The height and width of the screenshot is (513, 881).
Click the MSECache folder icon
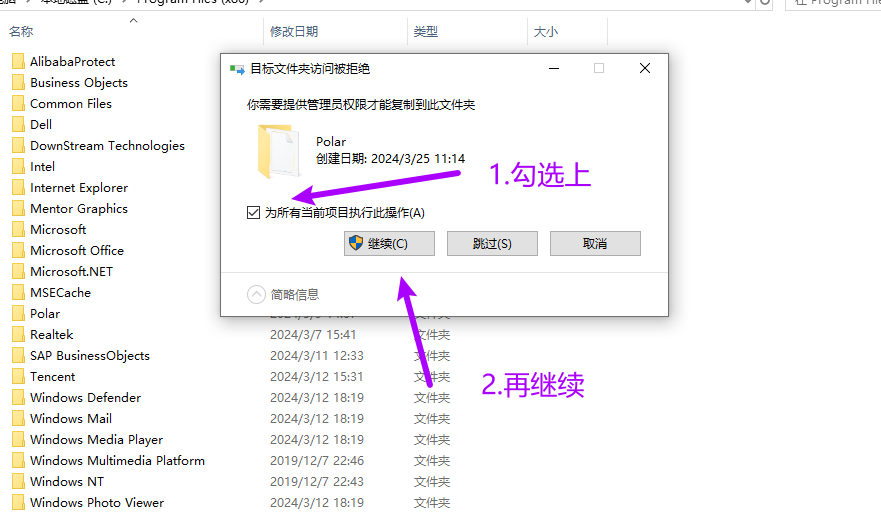[19, 292]
